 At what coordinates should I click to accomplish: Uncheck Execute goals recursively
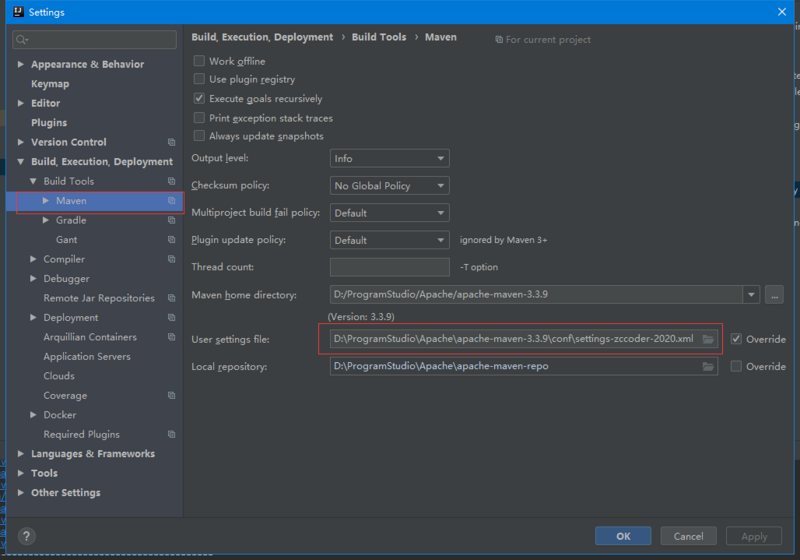[x=199, y=98]
